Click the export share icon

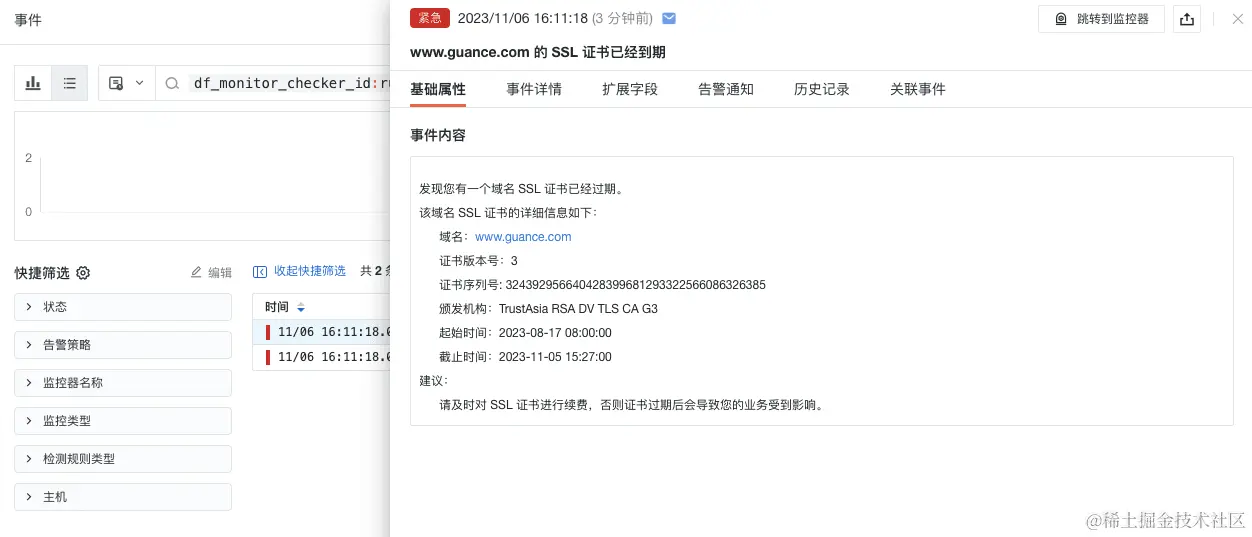pyautogui.click(x=1186, y=19)
